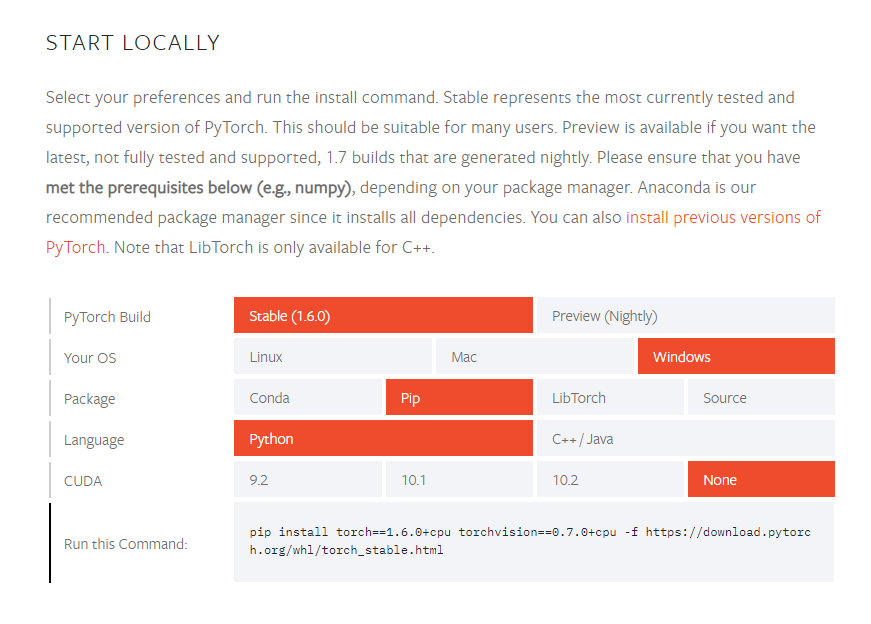871x624 pixels.
Task: Select the Stable (1.6.0) build option
Action: click(383, 315)
